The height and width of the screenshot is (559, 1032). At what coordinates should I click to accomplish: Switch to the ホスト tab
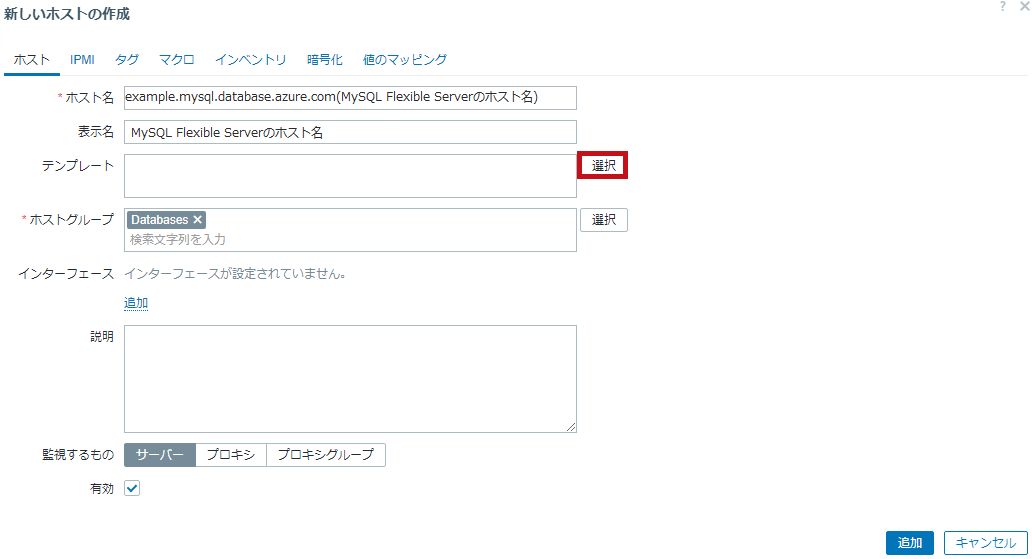coord(32,60)
